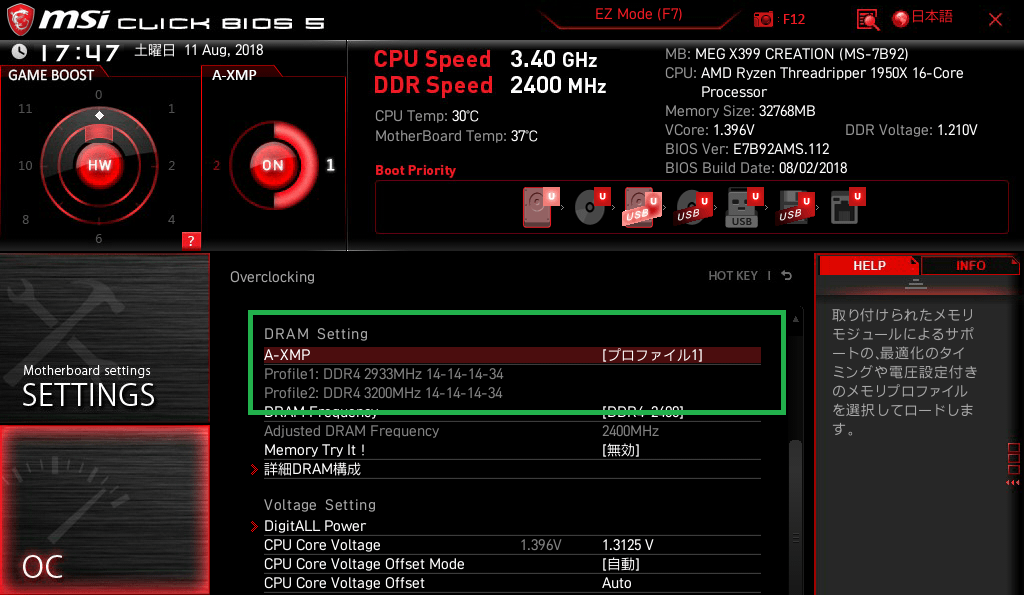This screenshot has width=1024, height=595.
Task: Open CPU Core Voltage Offset Mode [自動] dropdown
Action: click(620, 564)
